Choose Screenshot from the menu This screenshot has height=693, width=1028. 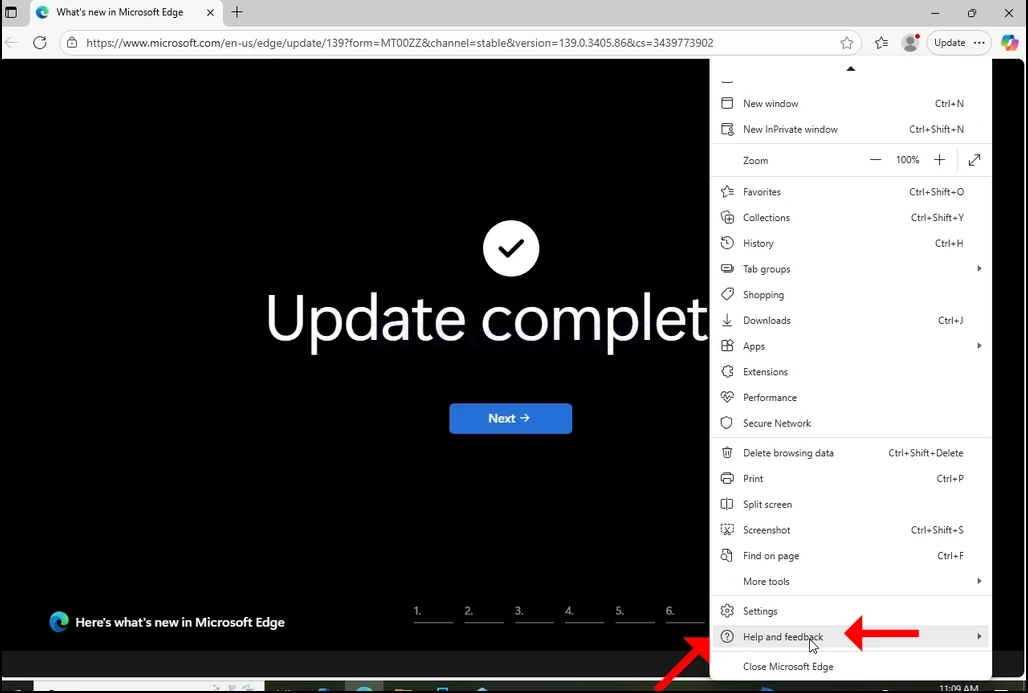click(850, 530)
